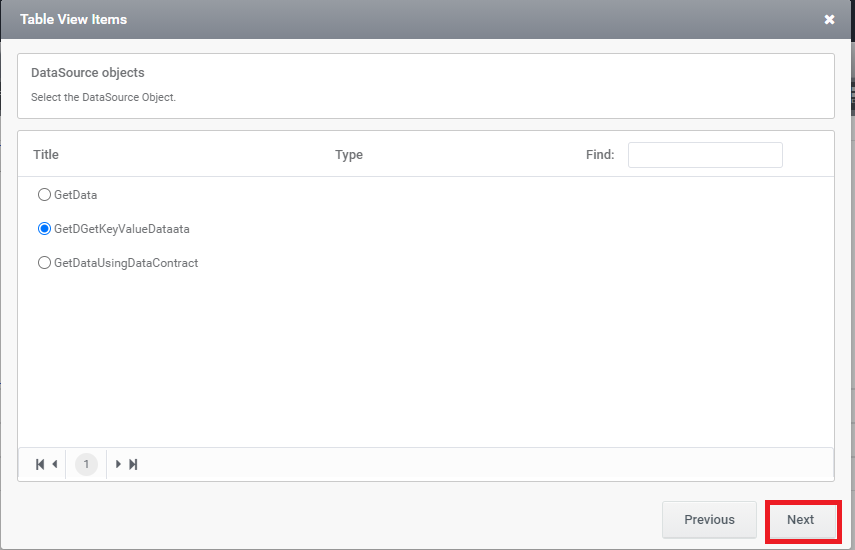
Task: Click the Next button
Action: pos(800,519)
